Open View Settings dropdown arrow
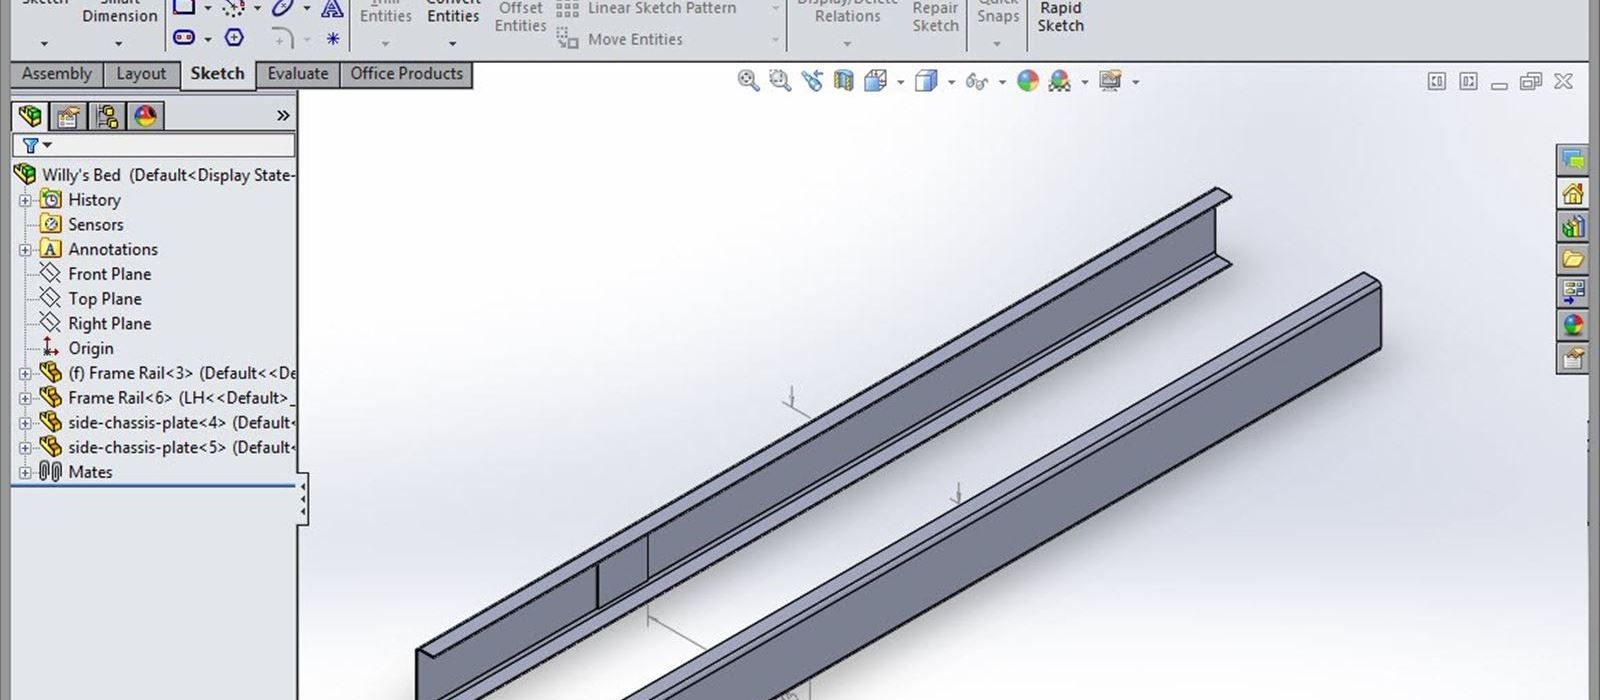1600x700 pixels. (x=1135, y=82)
